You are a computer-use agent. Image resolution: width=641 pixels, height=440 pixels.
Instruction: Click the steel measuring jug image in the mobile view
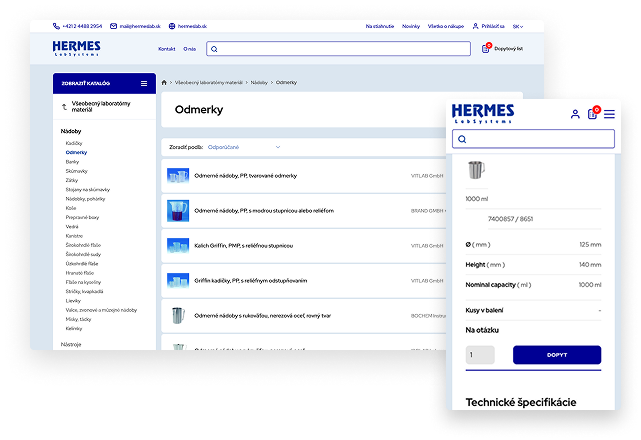click(x=476, y=170)
